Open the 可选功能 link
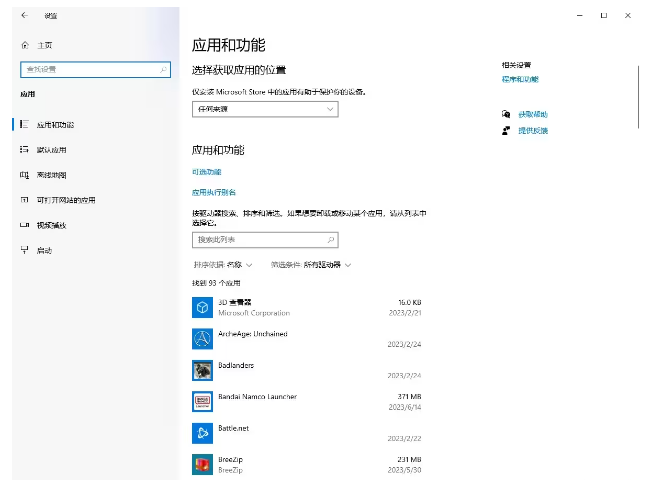Screen dimensions: 663x480 [207, 172]
